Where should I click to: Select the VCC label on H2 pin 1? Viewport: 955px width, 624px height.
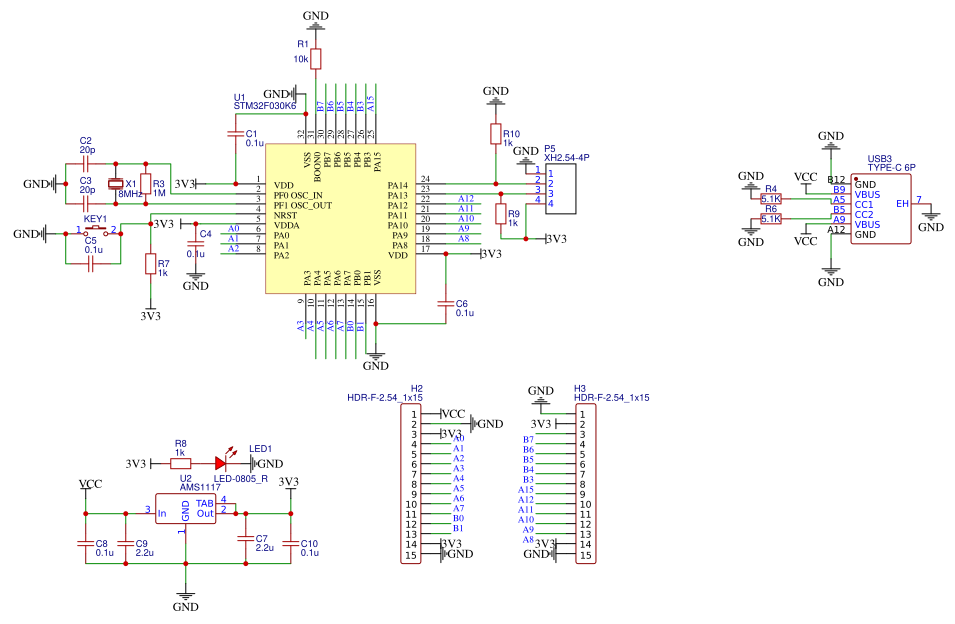[x=453, y=414]
